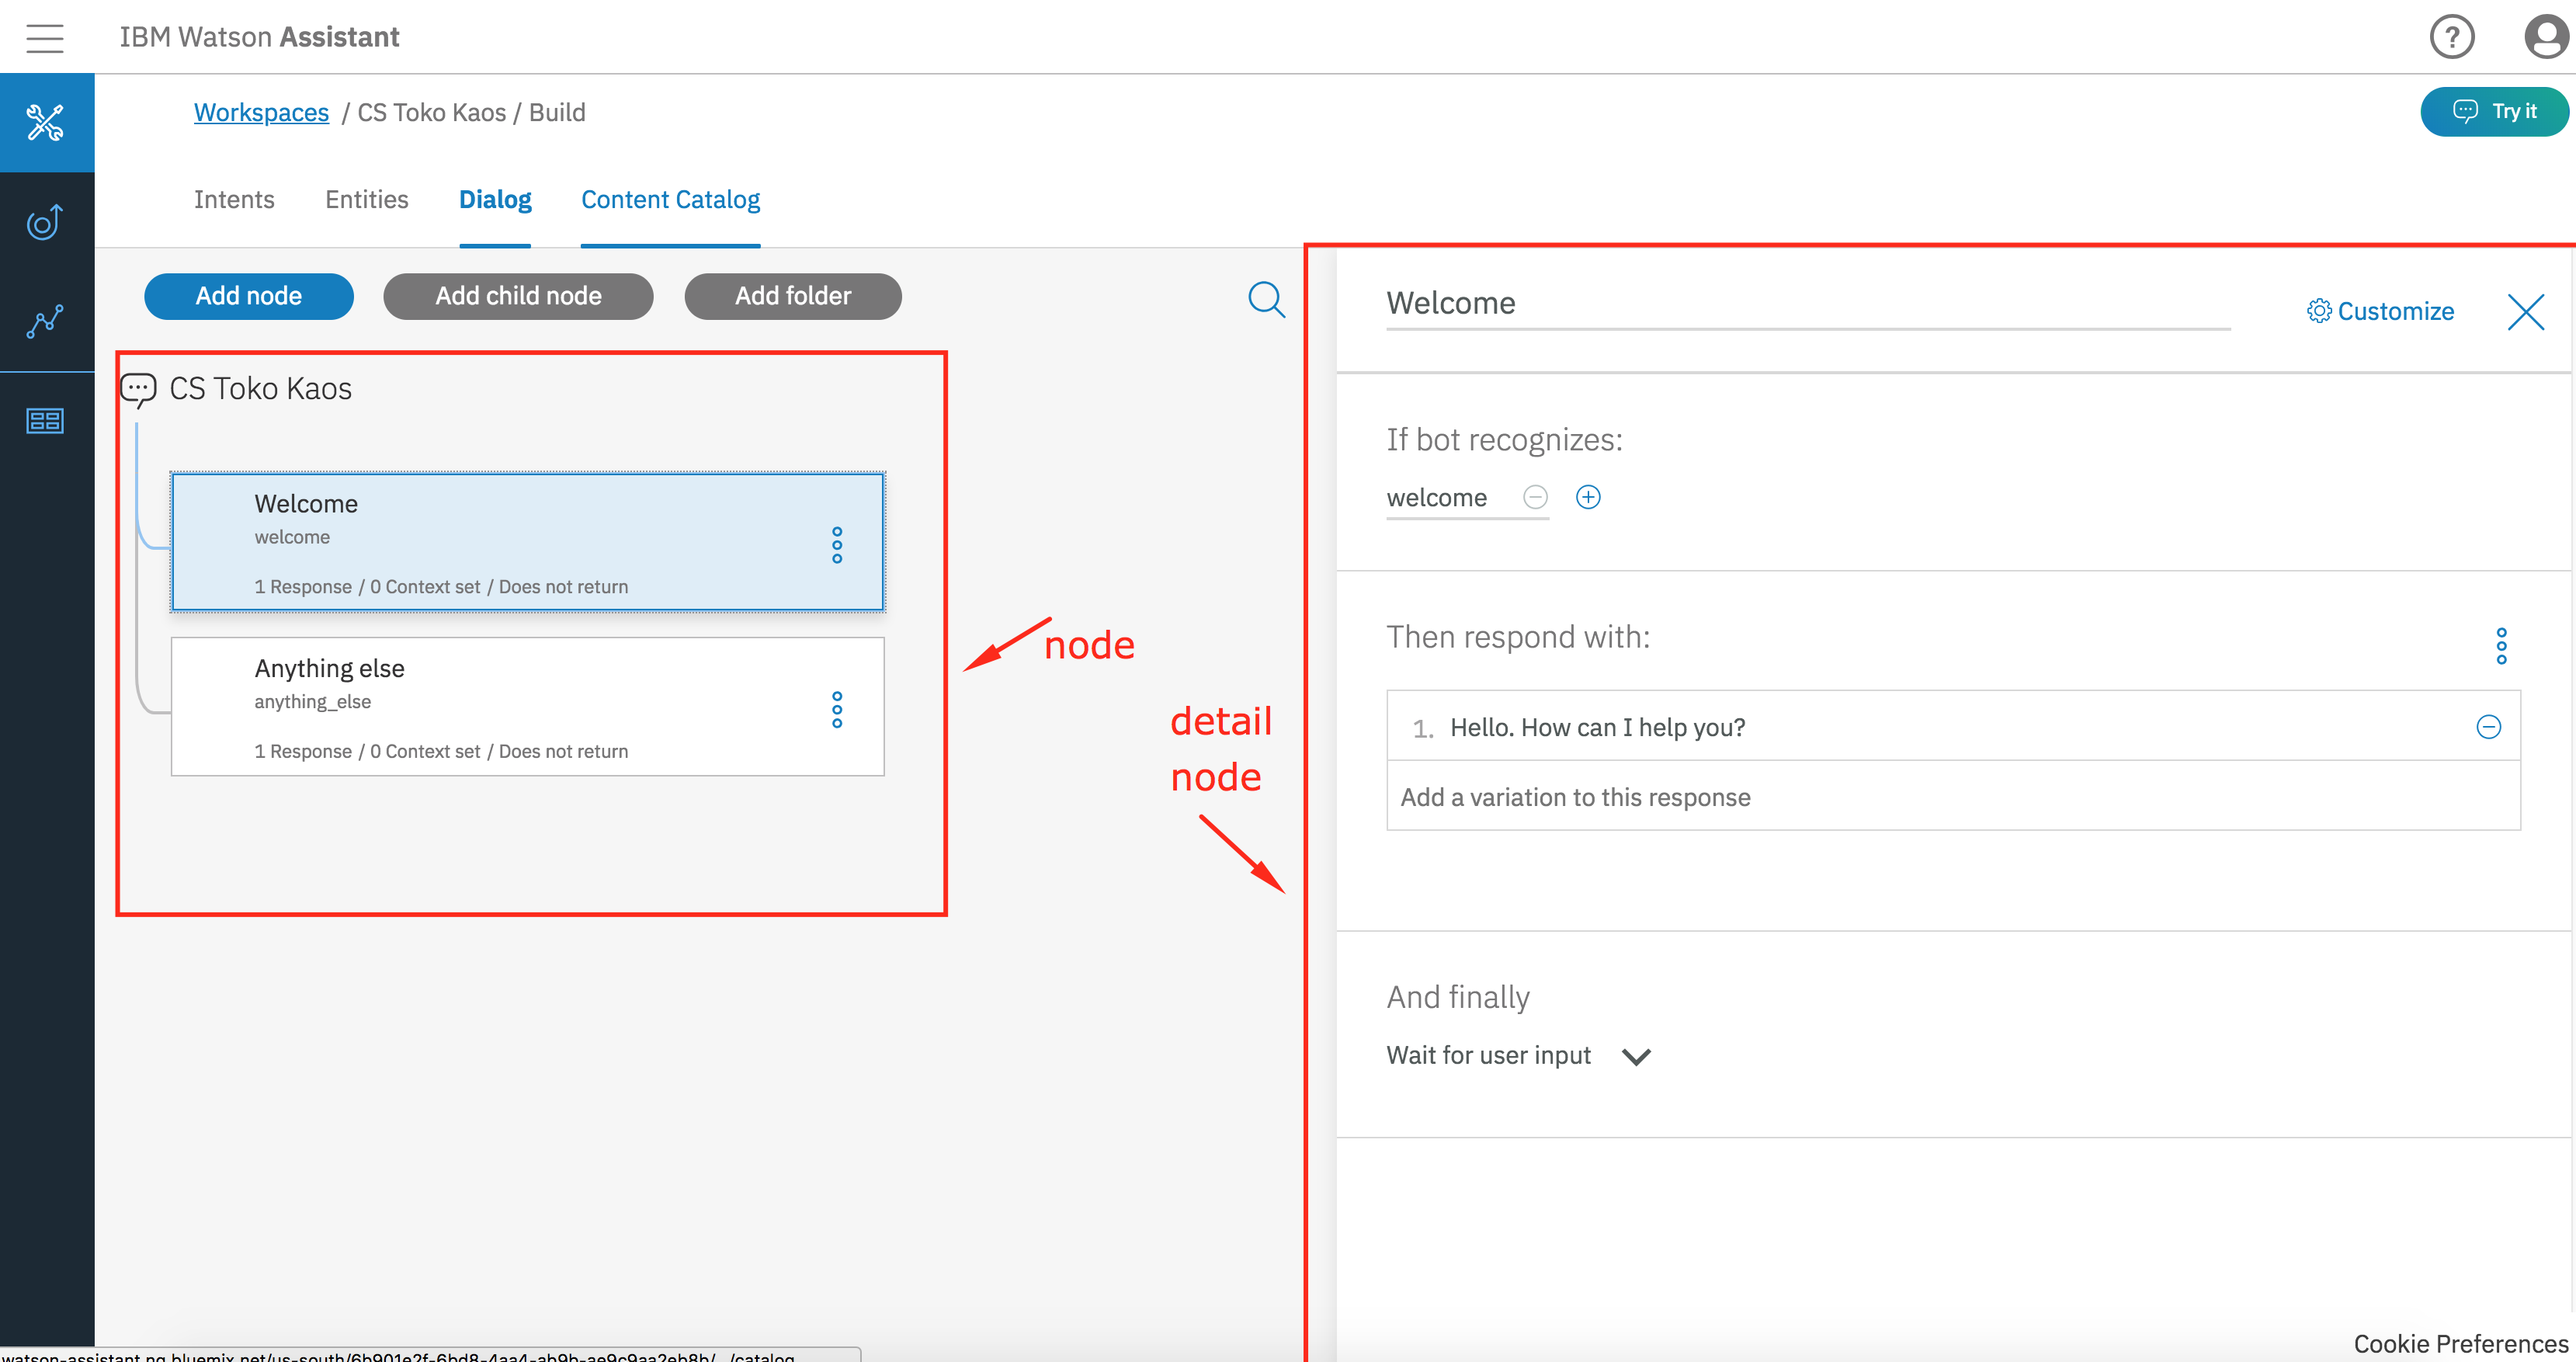Image resolution: width=2576 pixels, height=1362 pixels.
Task: Click the Add child node button
Action: [x=518, y=296]
